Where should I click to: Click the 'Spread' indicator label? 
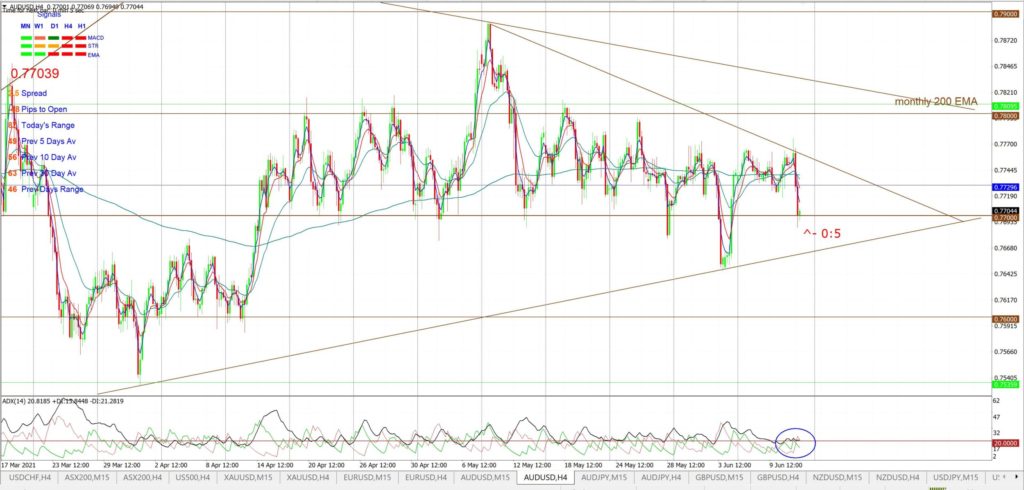(x=34, y=93)
